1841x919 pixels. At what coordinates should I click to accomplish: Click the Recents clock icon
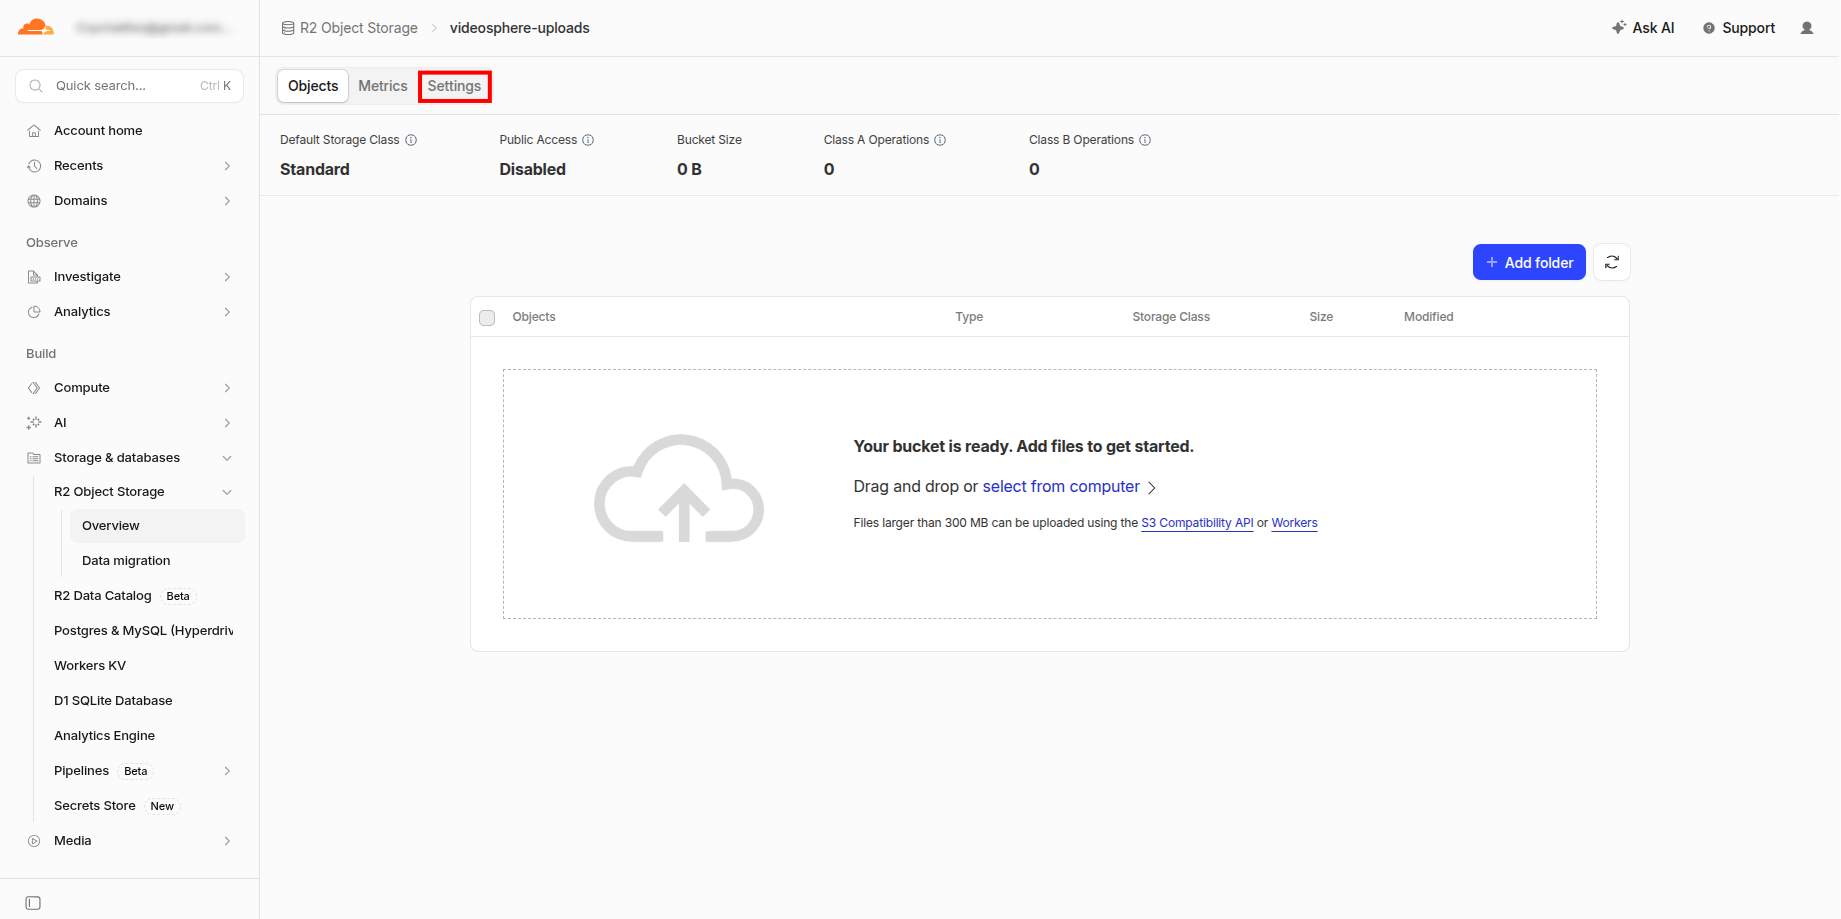[x=34, y=166]
